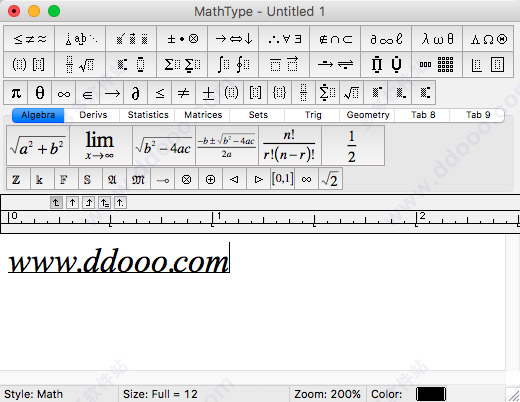Open the set theory symbols palette (∉∩⊂)
The height and width of the screenshot is (402, 520).
(335, 39)
